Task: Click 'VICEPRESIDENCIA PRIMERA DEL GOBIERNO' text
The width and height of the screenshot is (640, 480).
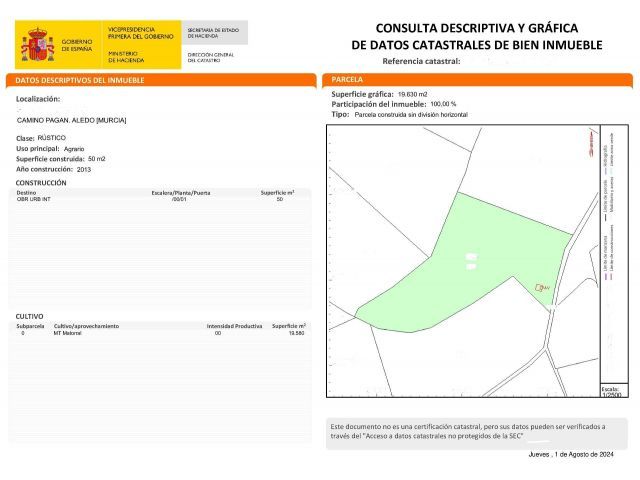Action: tap(140, 33)
